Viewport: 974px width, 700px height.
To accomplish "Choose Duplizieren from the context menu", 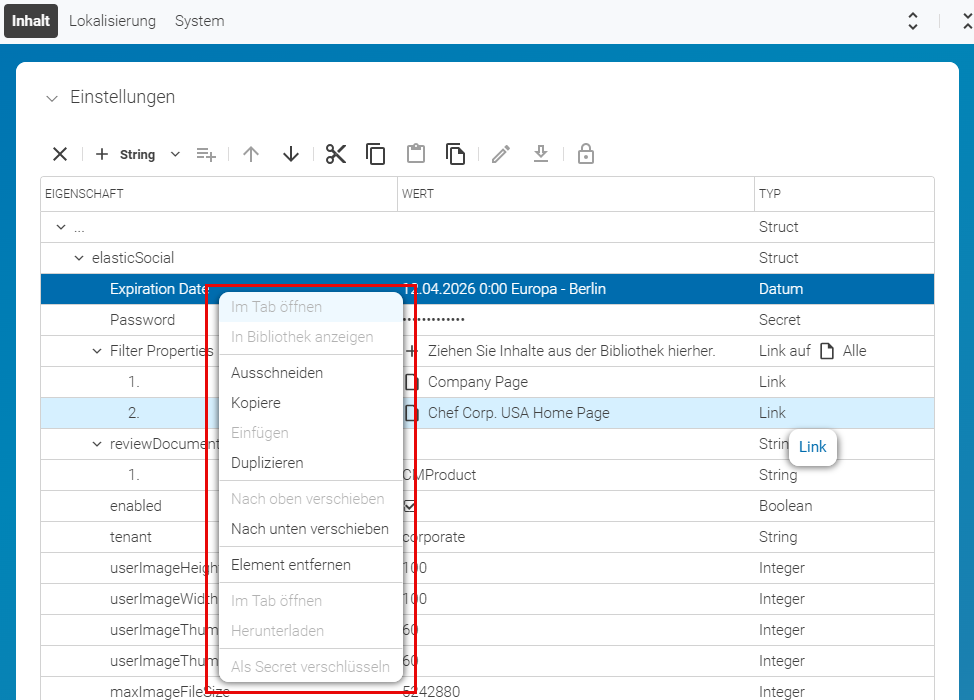I will [x=267, y=463].
